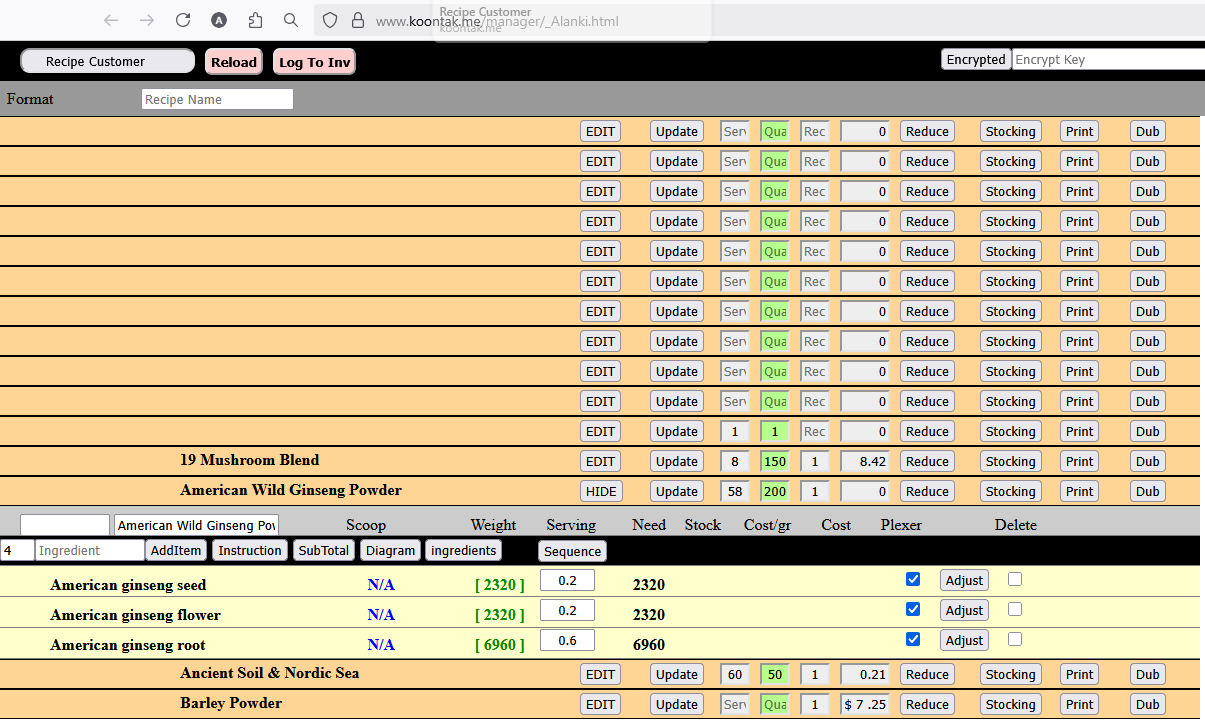Image resolution: width=1205 pixels, height=728 pixels.
Task: Click green quantity field 150 for Mushroom Blend
Action: pos(775,461)
